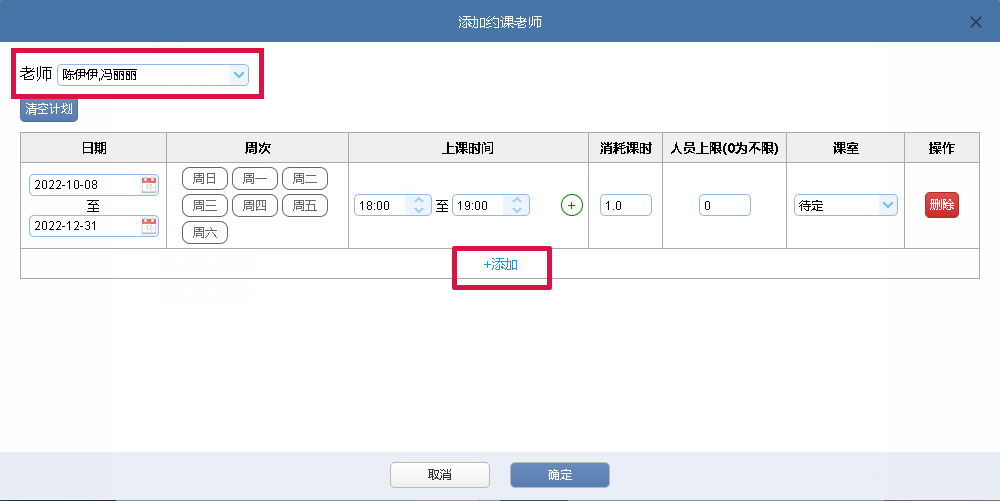
Task: Close the add teacher dialog
Action: tap(976, 22)
